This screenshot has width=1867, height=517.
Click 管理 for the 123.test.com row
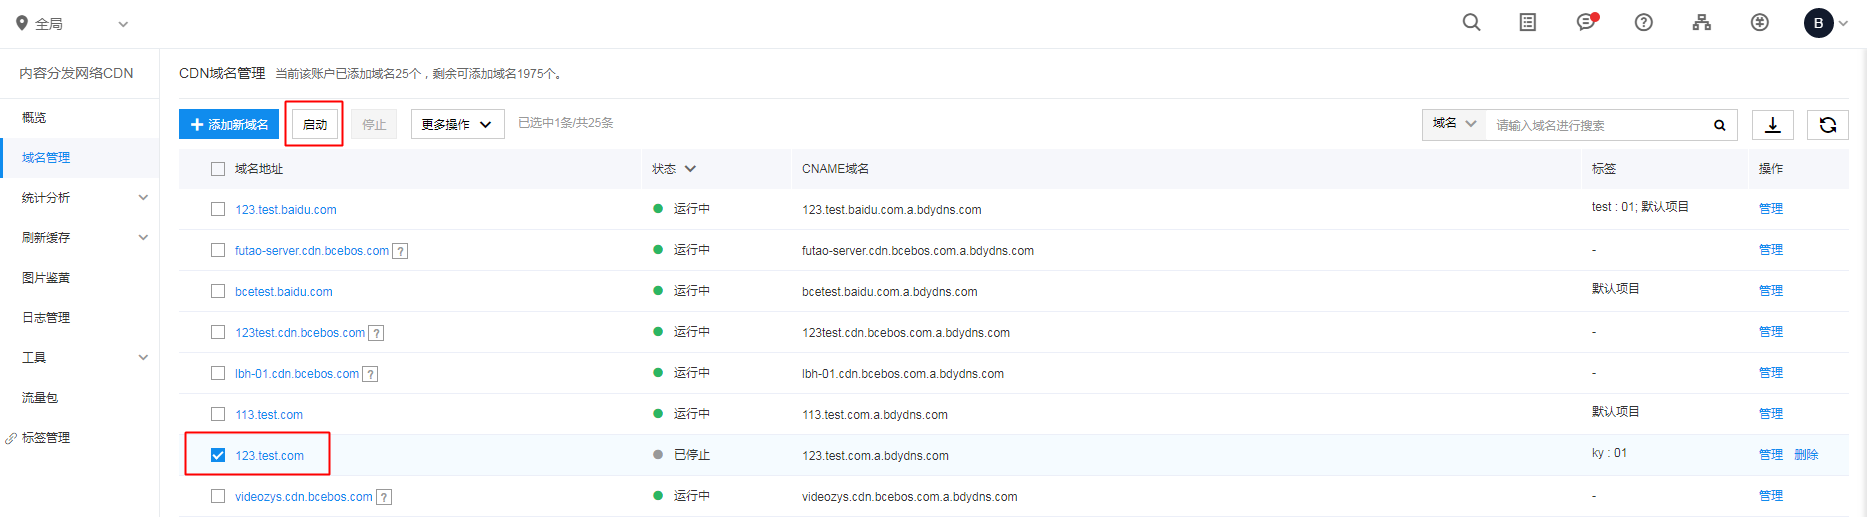pos(1771,455)
